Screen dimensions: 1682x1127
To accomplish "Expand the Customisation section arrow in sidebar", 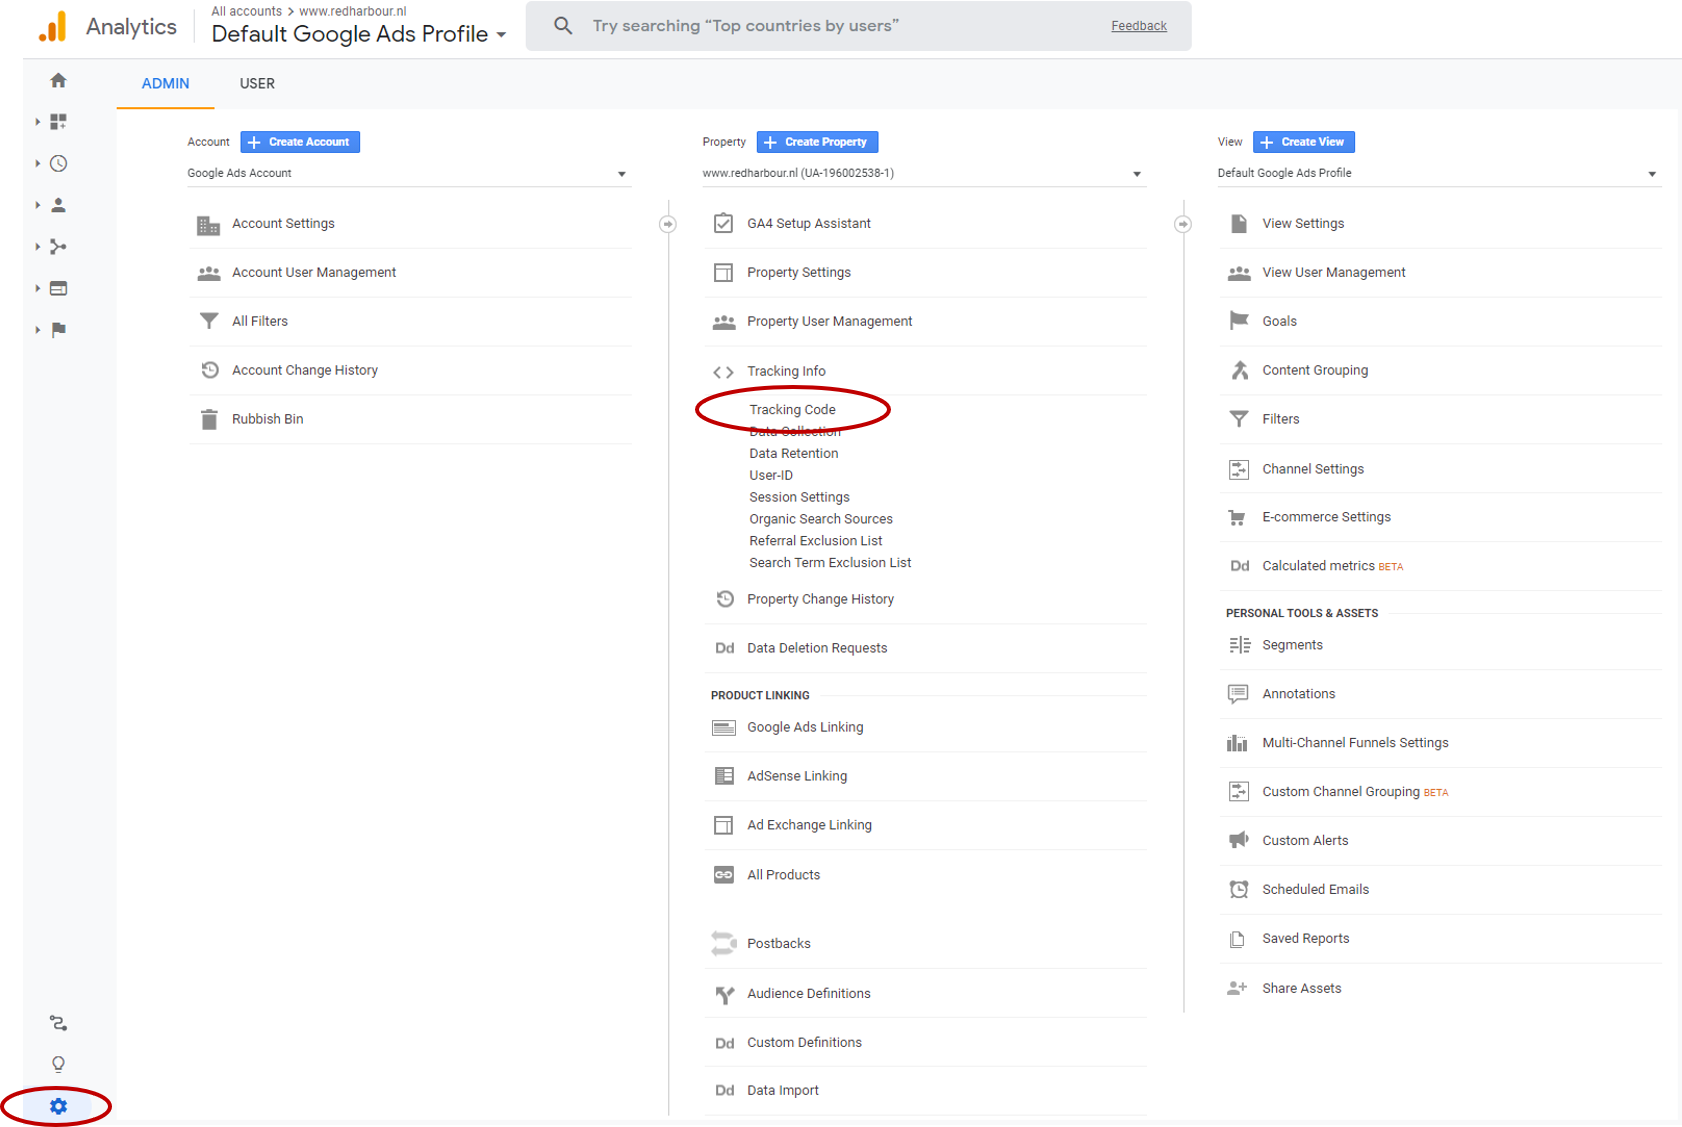I will click(38, 122).
